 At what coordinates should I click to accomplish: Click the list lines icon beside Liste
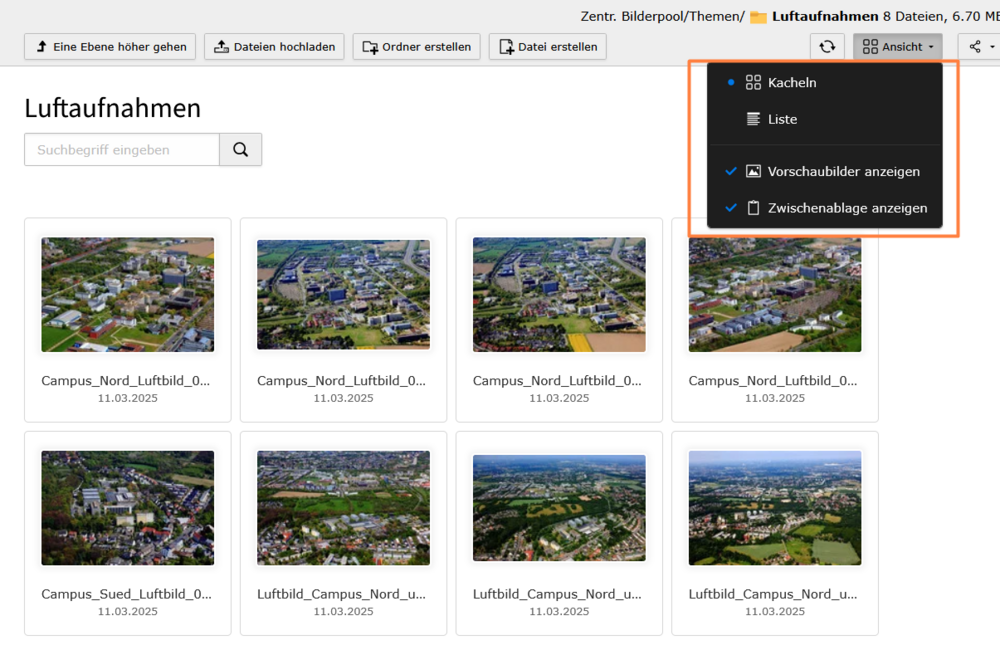click(x=754, y=119)
